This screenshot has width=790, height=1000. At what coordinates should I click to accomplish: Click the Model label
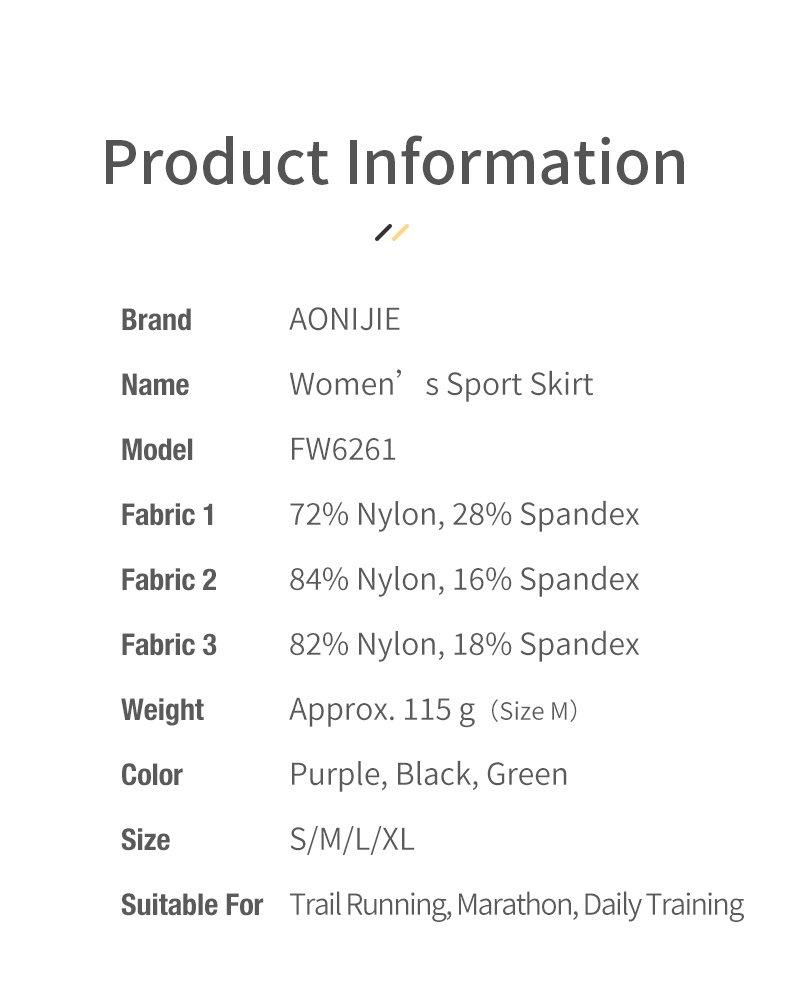pyautogui.click(x=157, y=450)
